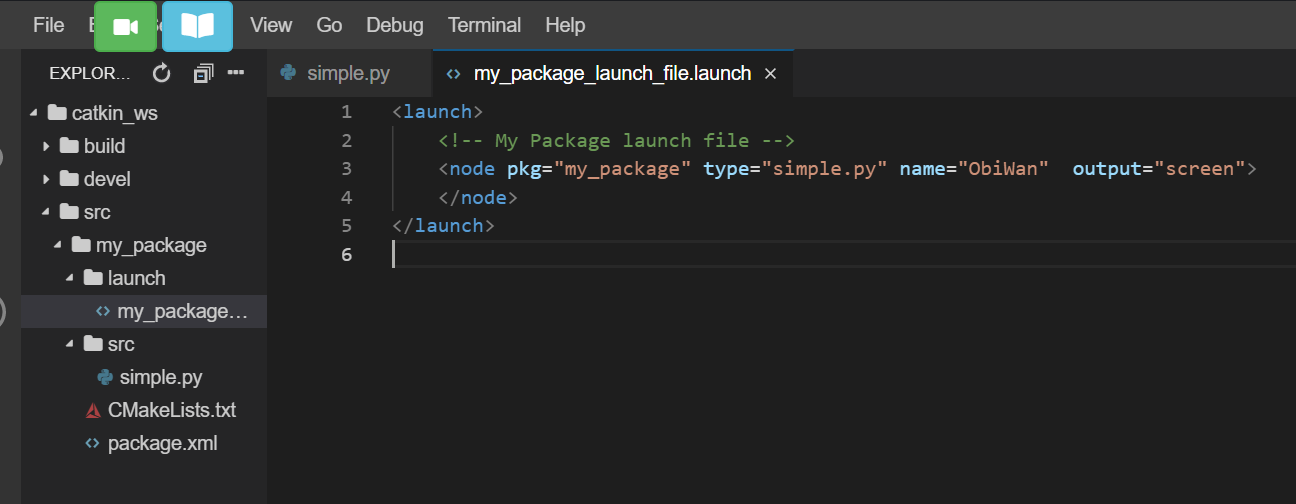Select the devel folder
Screen dimensions: 1296x504
coord(144,179)
